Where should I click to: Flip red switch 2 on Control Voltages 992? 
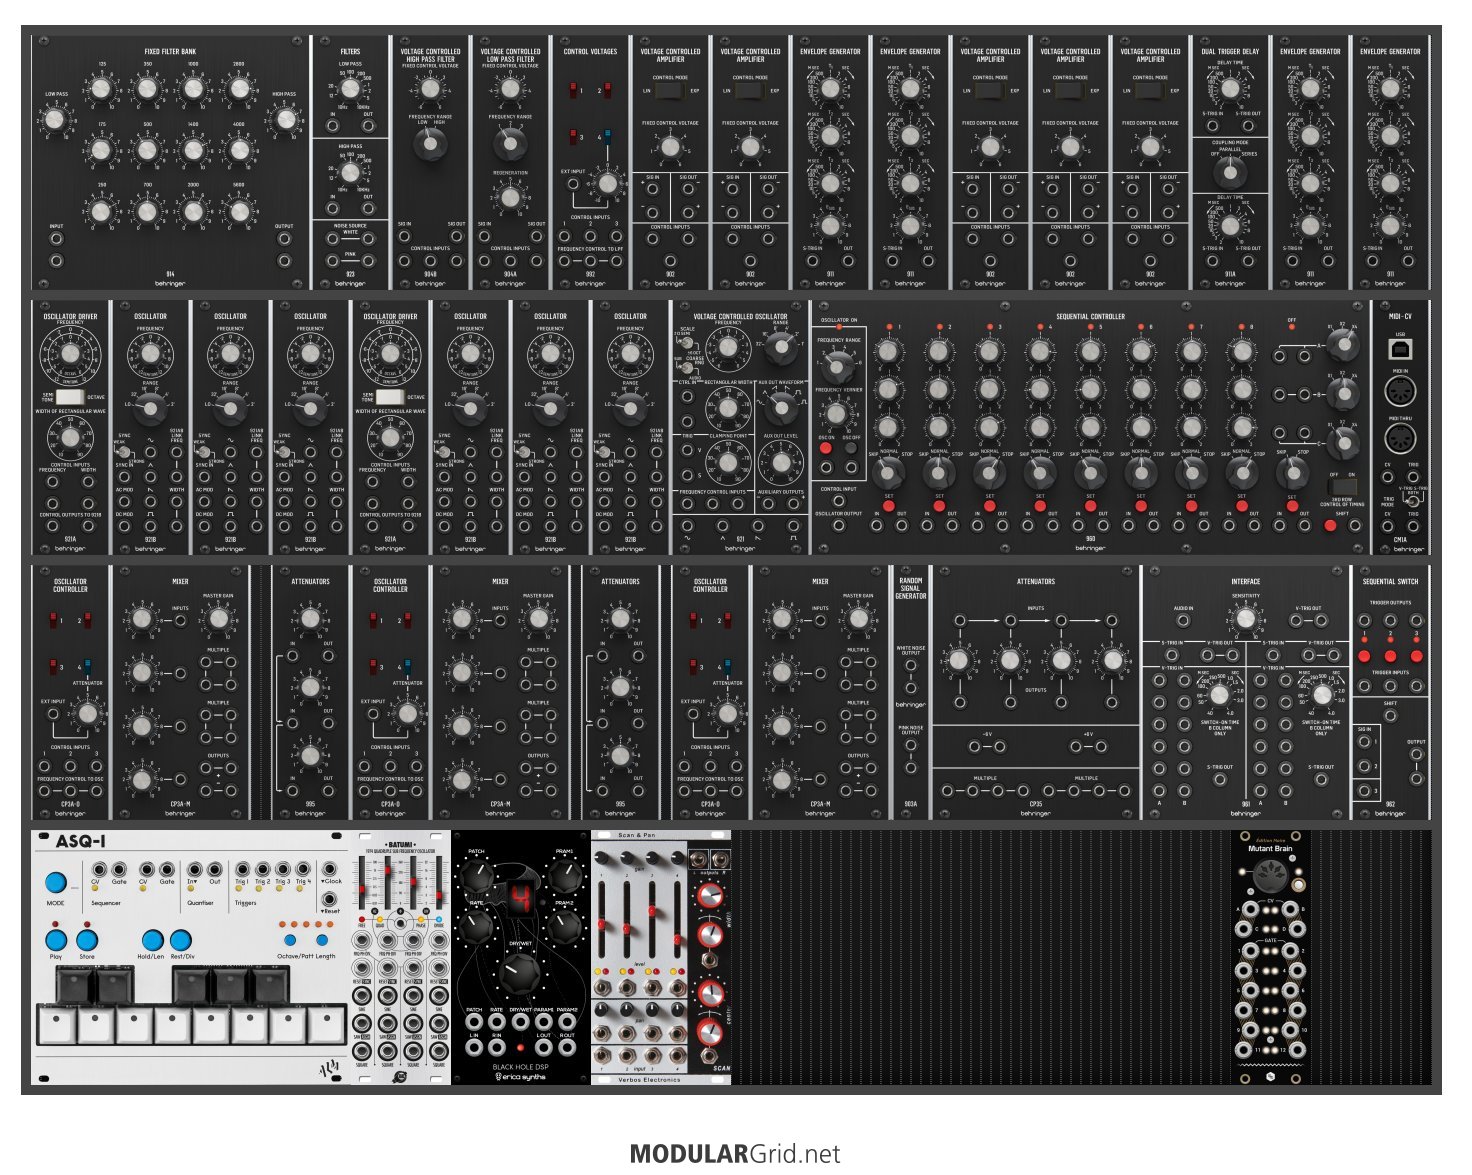click(608, 92)
